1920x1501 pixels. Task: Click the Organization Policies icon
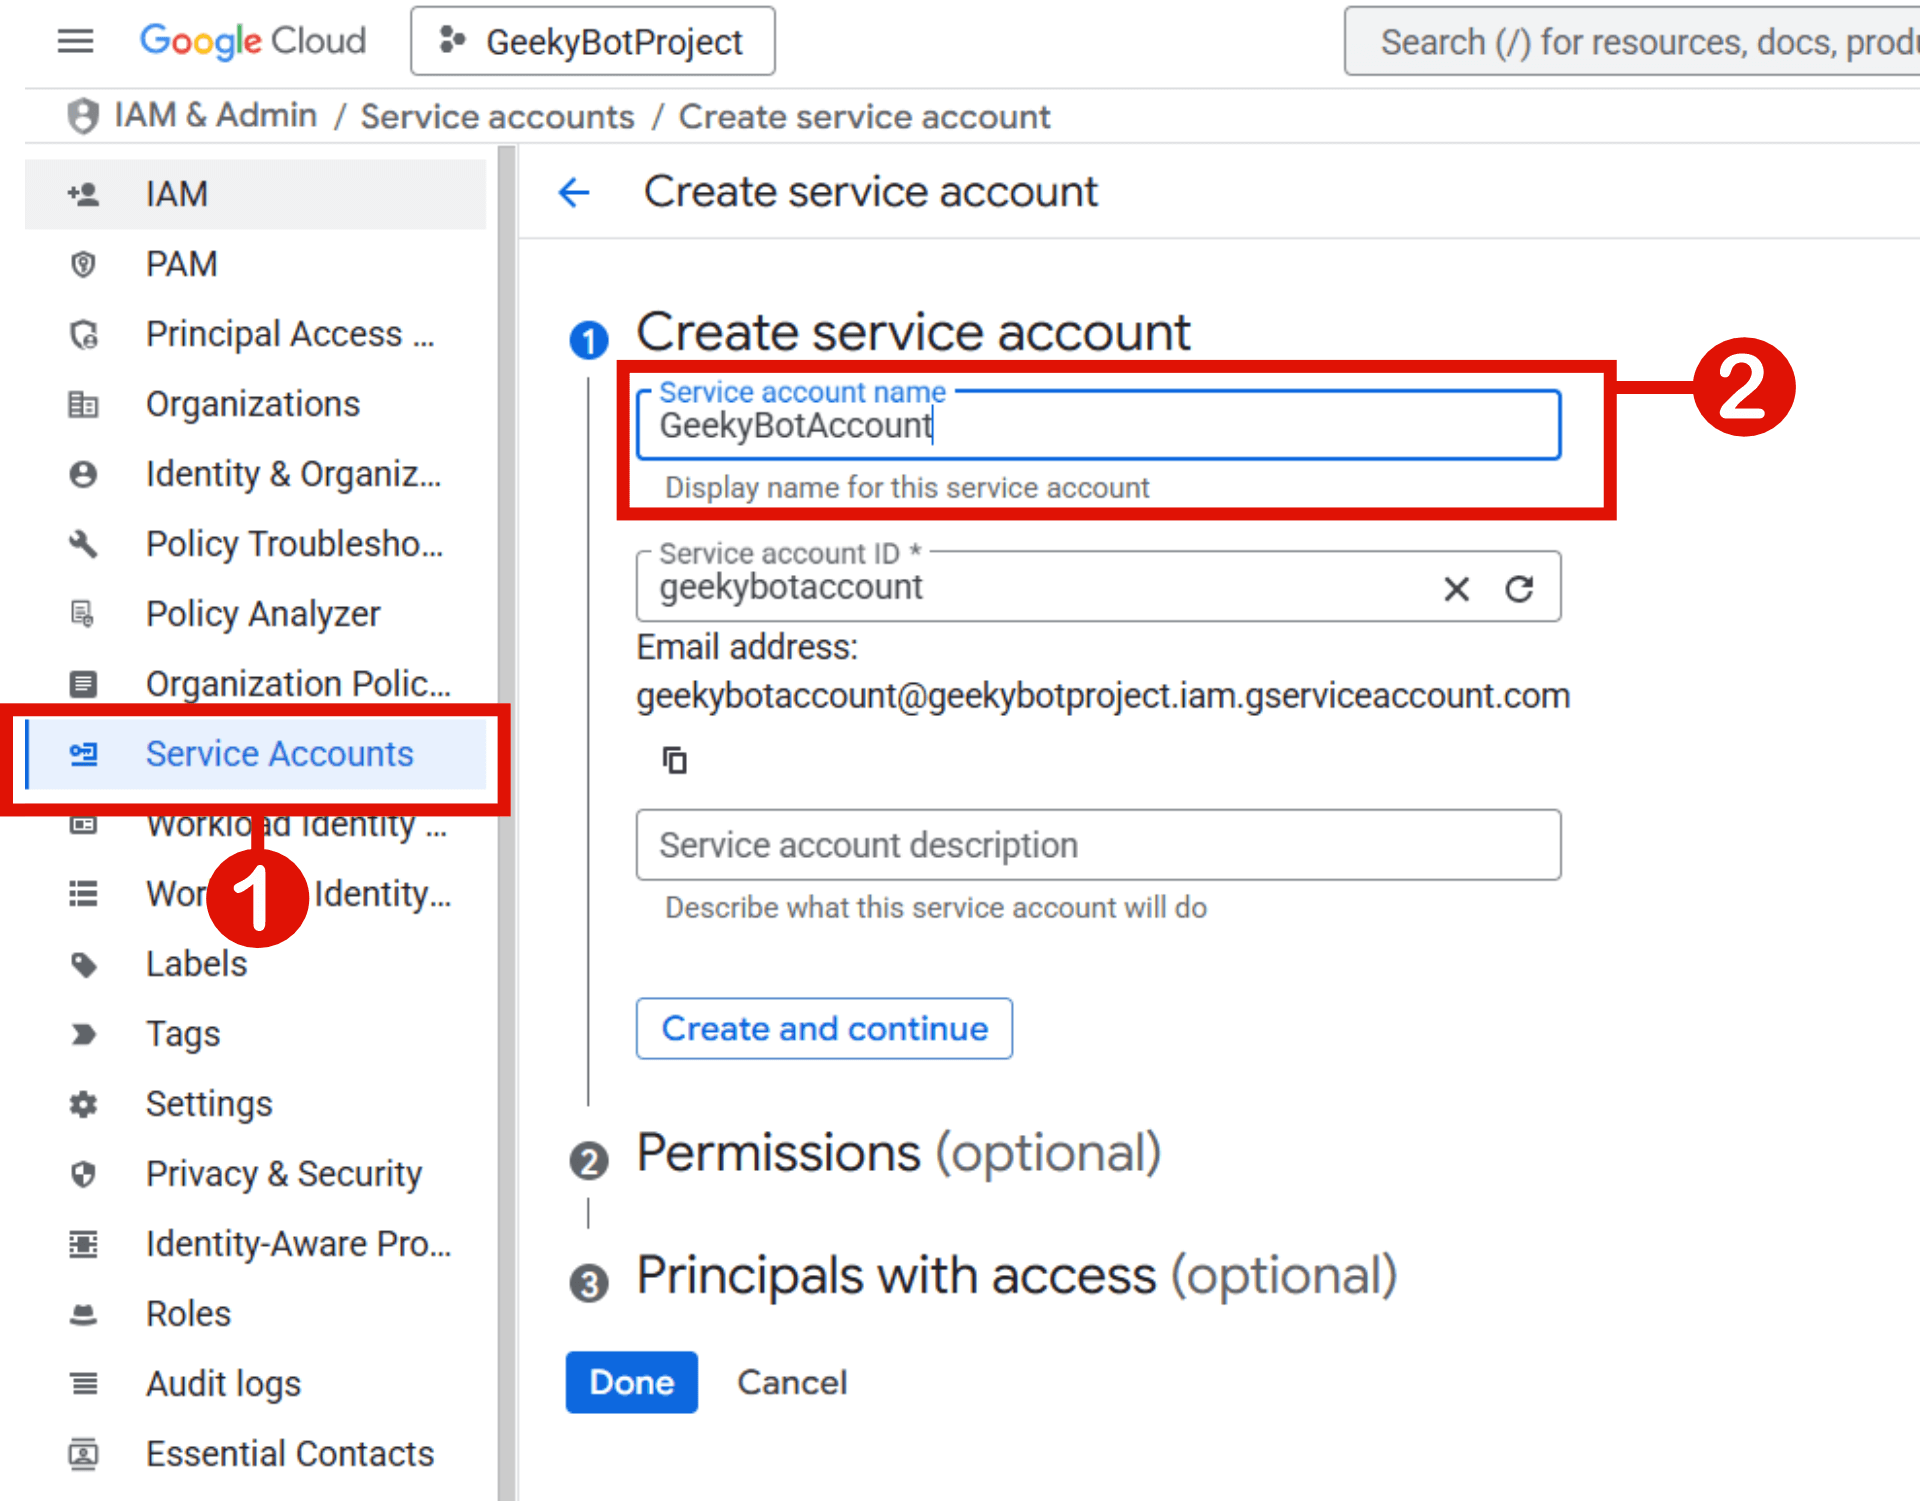point(83,684)
